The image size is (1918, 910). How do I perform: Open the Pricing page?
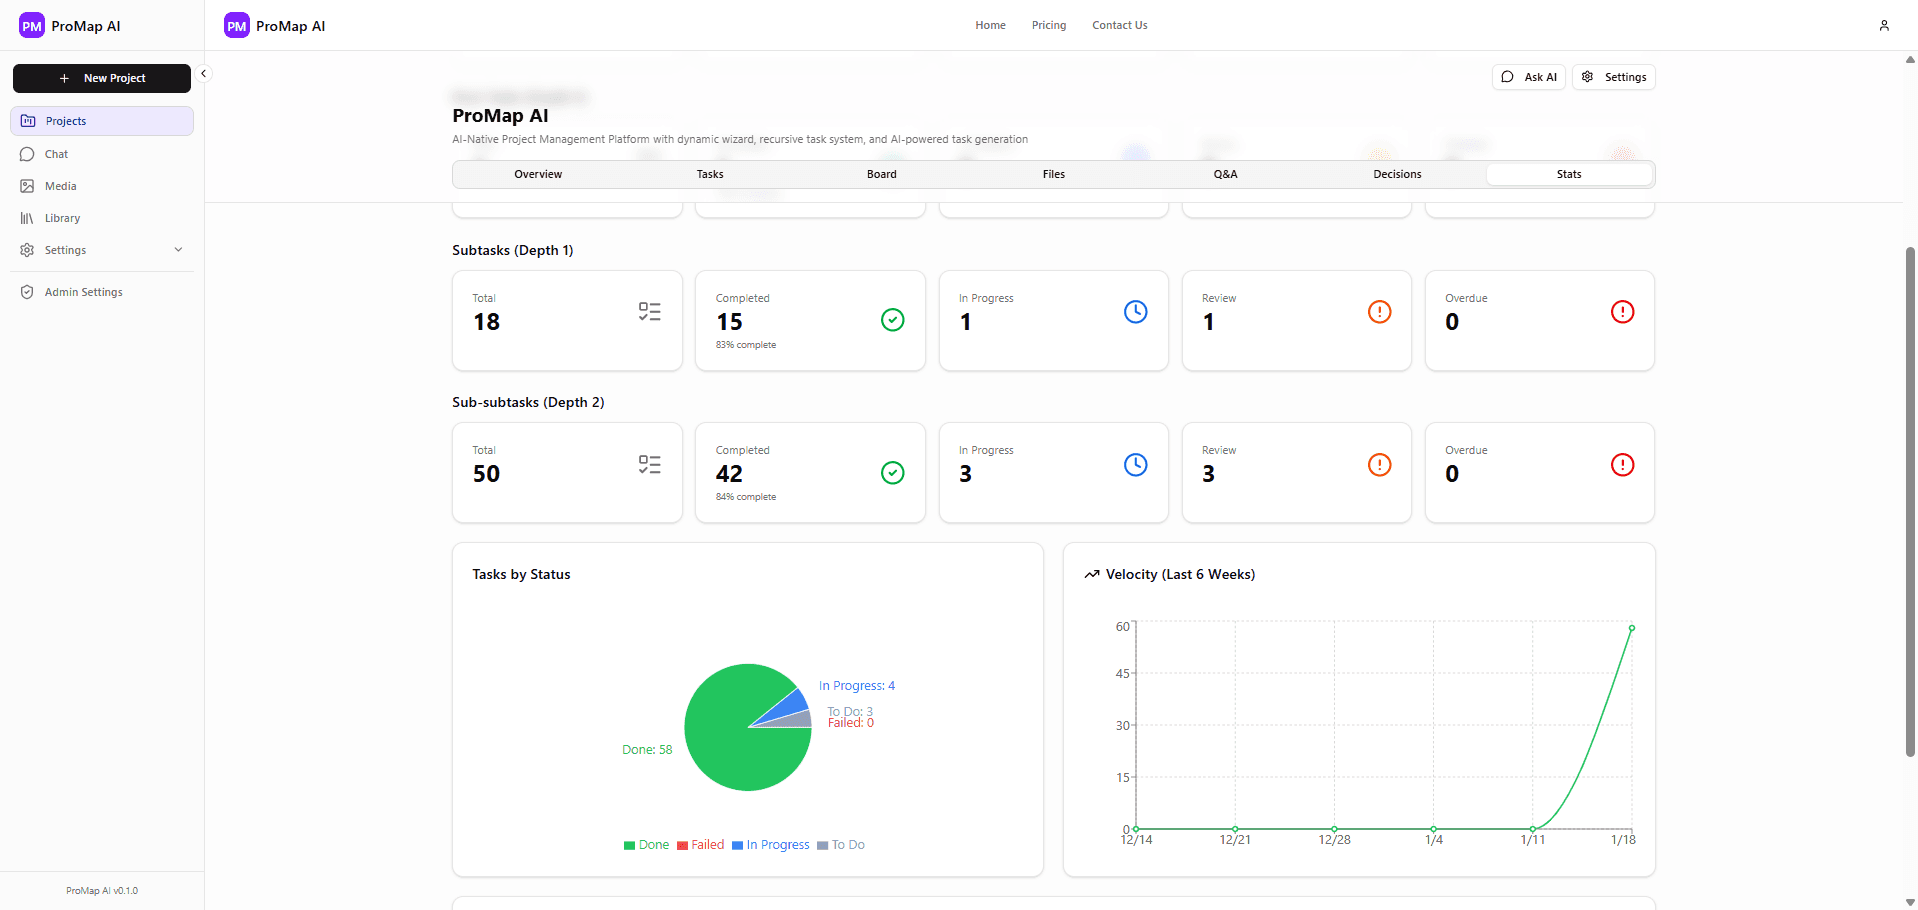click(1047, 25)
